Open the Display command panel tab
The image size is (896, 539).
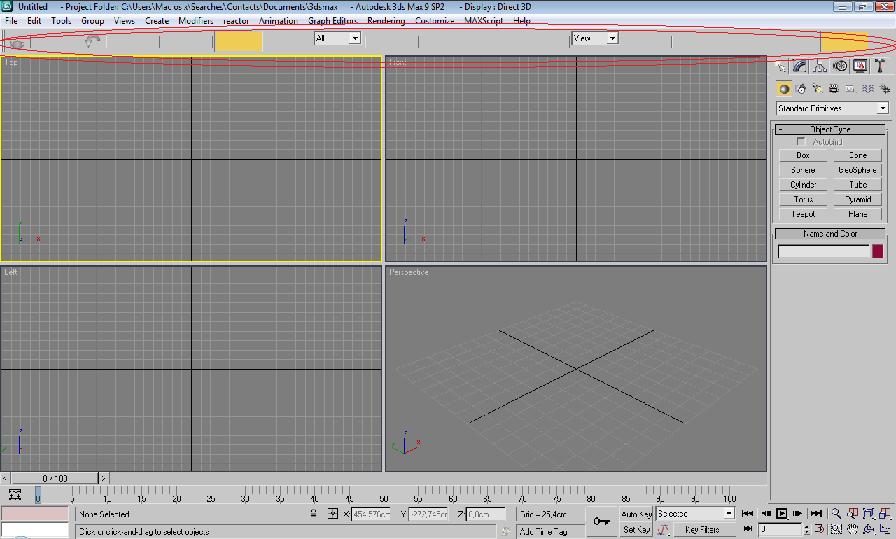pos(860,66)
